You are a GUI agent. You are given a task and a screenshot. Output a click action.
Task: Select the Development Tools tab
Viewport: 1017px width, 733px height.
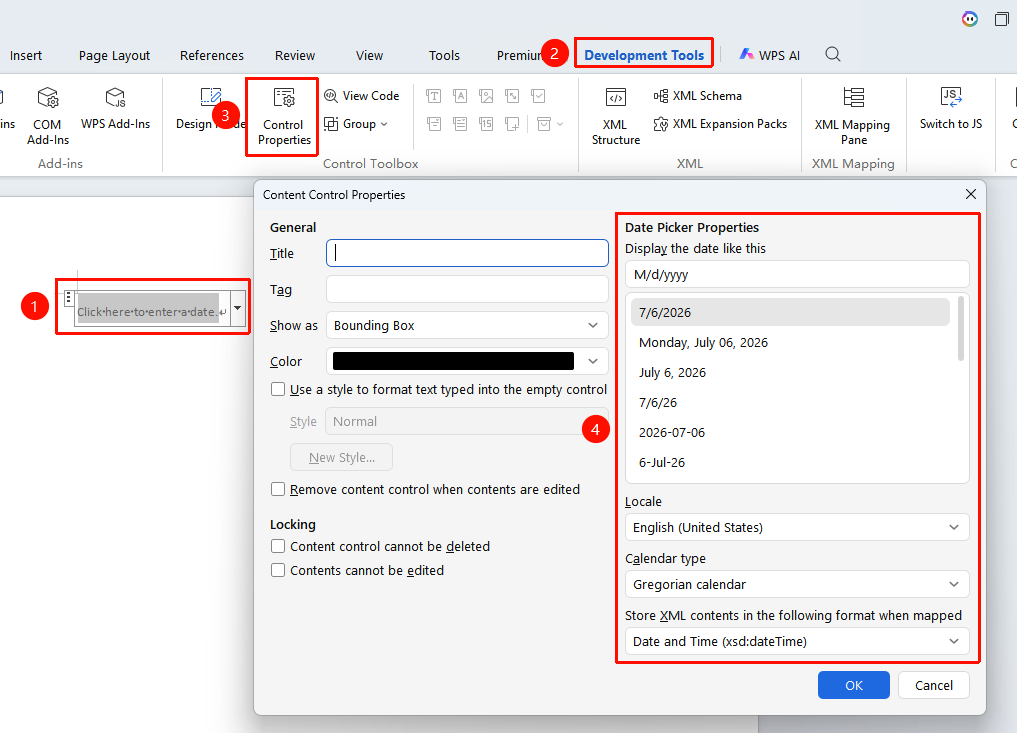point(644,56)
